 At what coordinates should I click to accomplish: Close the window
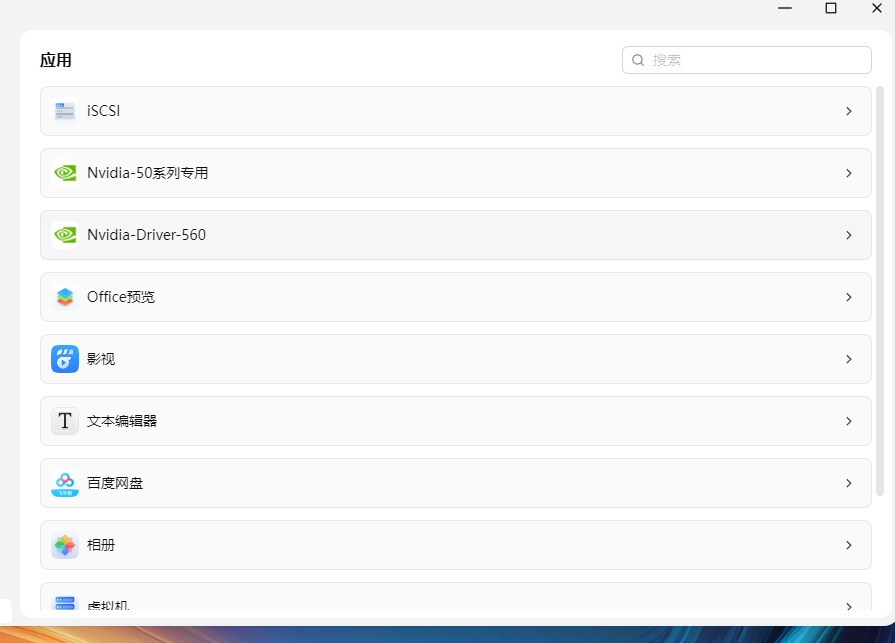pos(877,8)
